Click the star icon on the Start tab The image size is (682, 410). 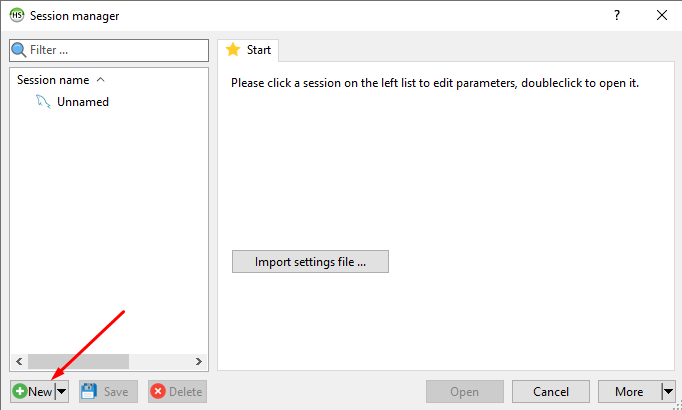point(233,50)
